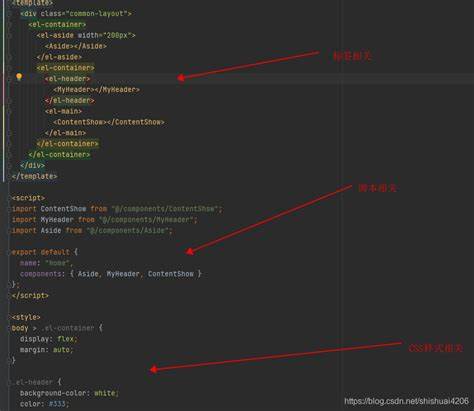Click the "body > .el-container {" selector
The height and width of the screenshot is (411, 474).
[57, 328]
